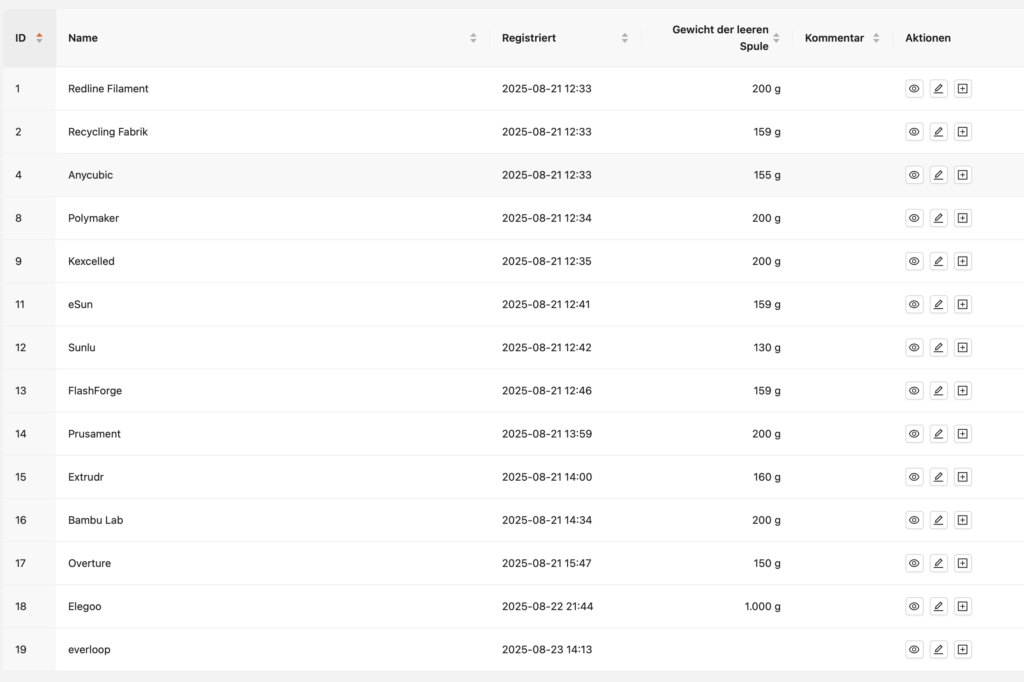Show Overture vendor via eye icon
This screenshot has height=682, width=1024.
(x=914, y=563)
